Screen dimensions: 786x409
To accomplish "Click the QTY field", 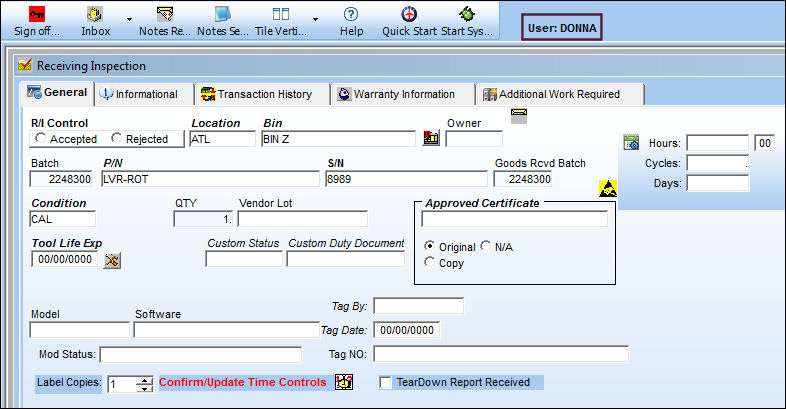I will point(203,219).
